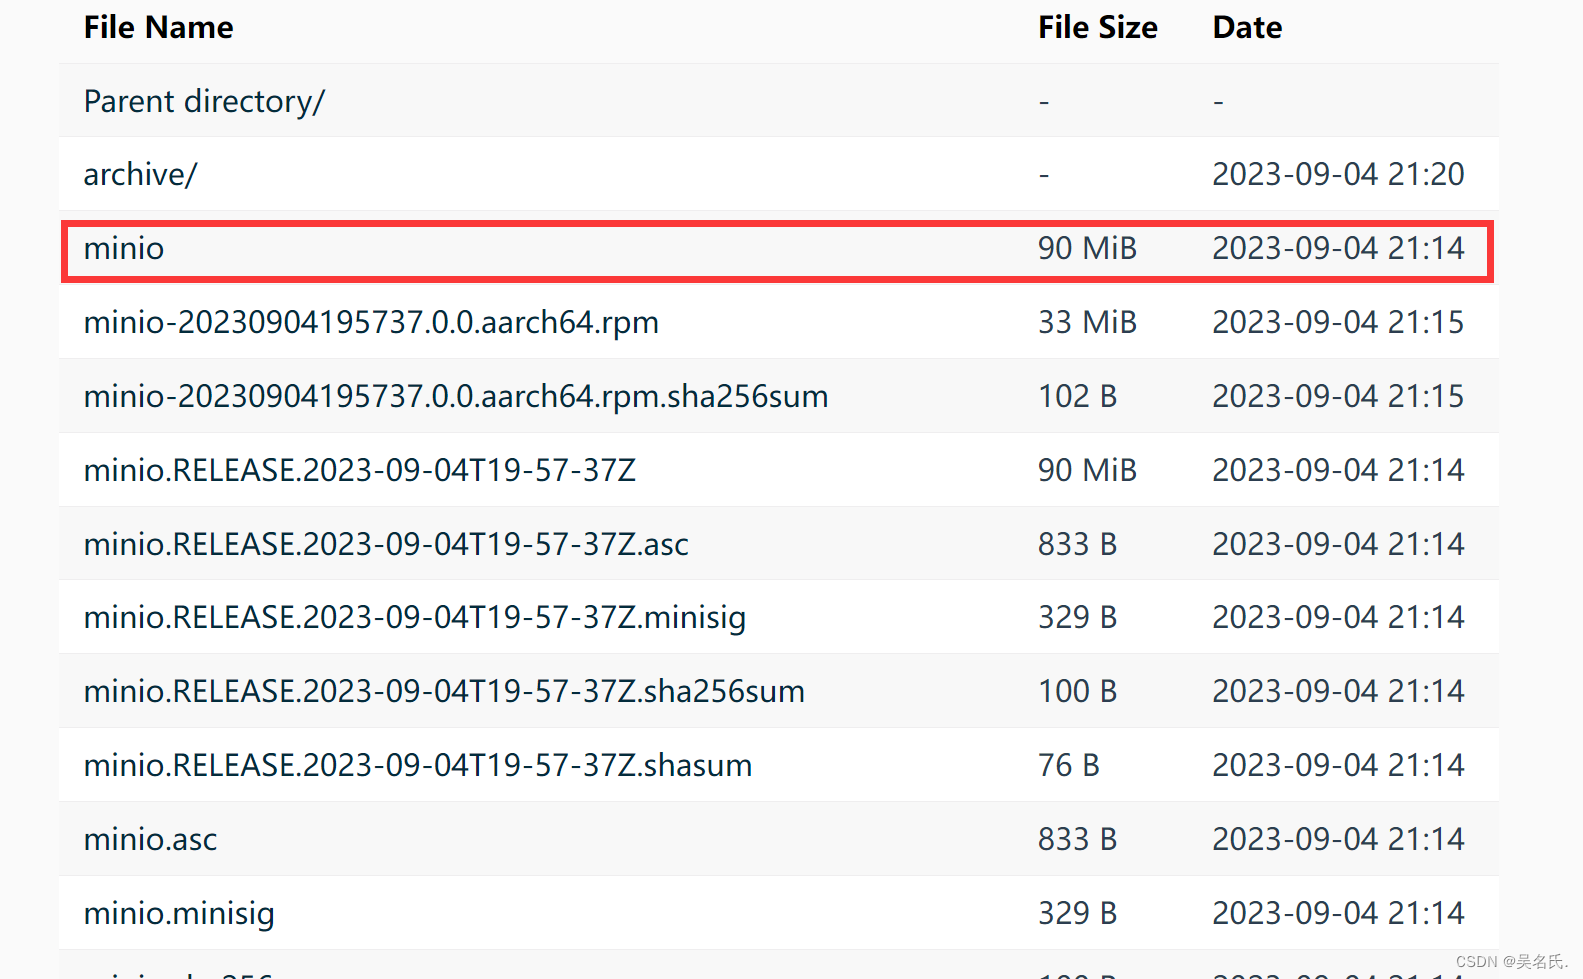Image resolution: width=1583 pixels, height=979 pixels.
Task: Open the Parent directory/ link
Action: tap(204, 101)
